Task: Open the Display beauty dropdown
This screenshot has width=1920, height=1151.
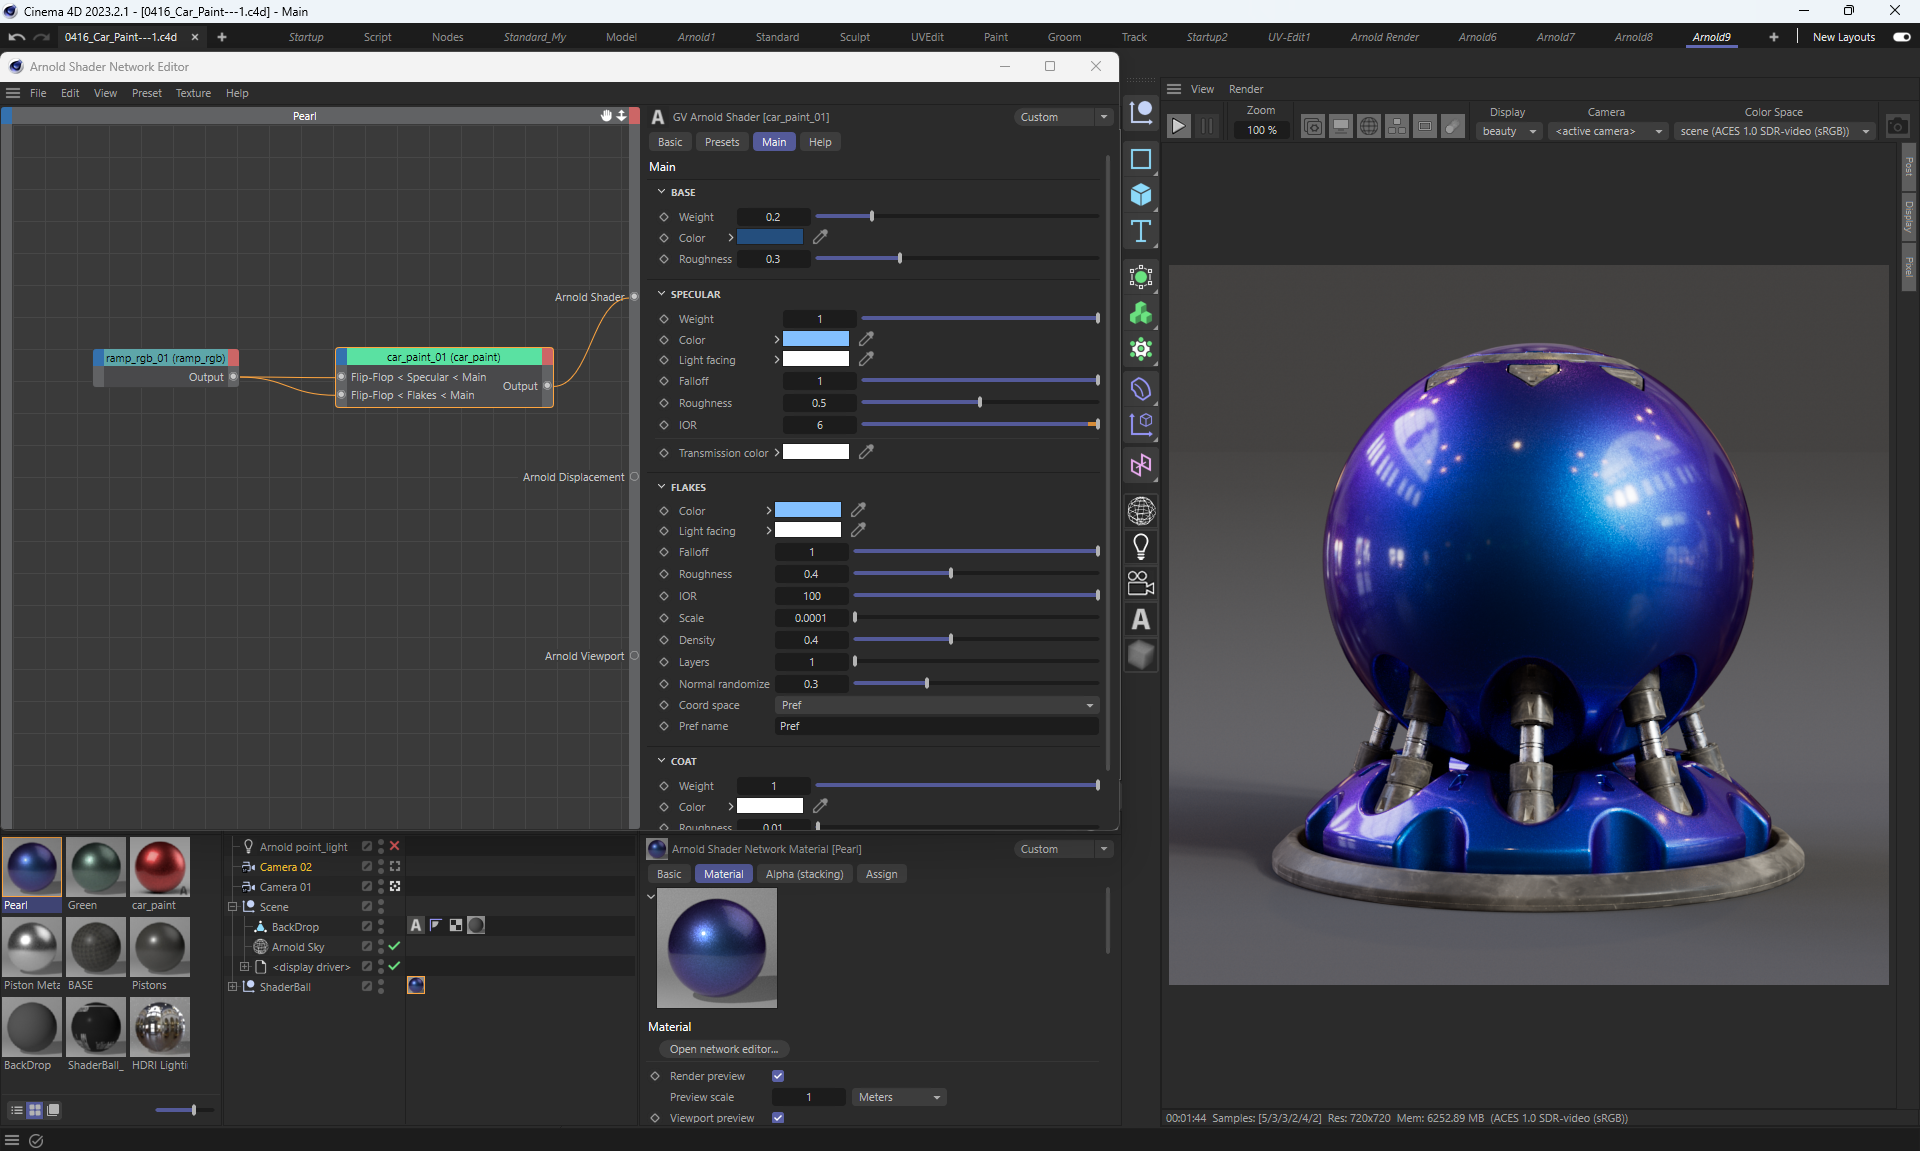Action: coord(1509,131)
